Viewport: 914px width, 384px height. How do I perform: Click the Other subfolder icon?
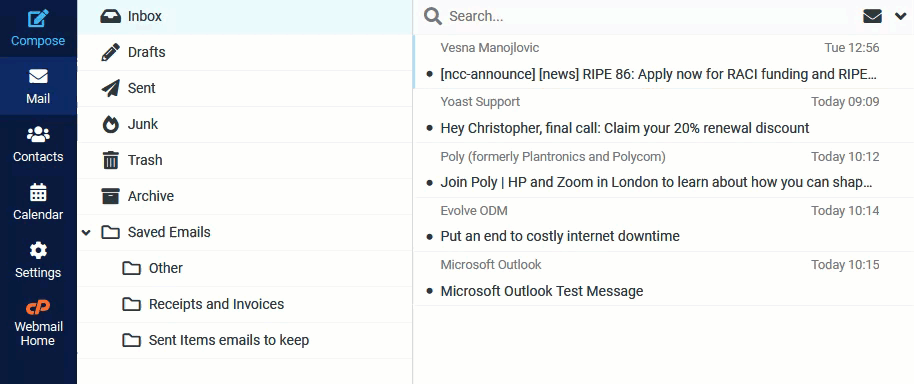(x=131, y=268)
